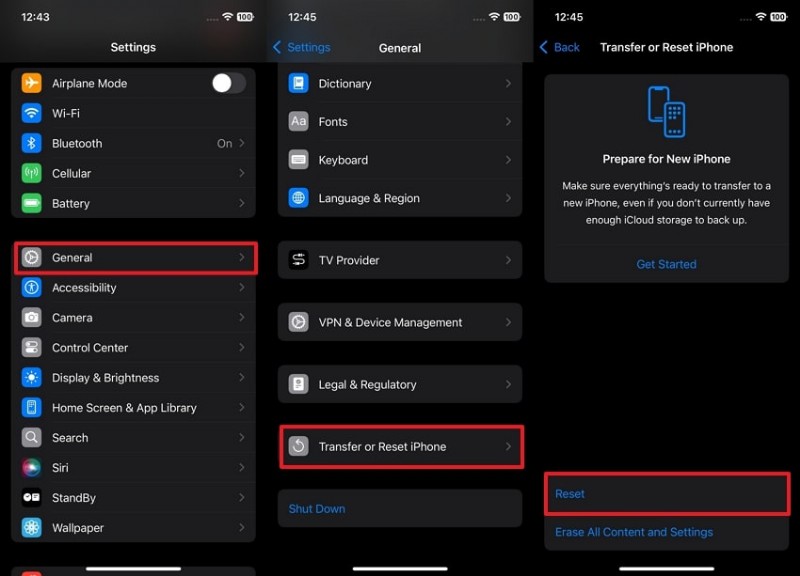Open Dictionary row chevron
The height and width of the screenshot is (576, 800).
(508, 83)
